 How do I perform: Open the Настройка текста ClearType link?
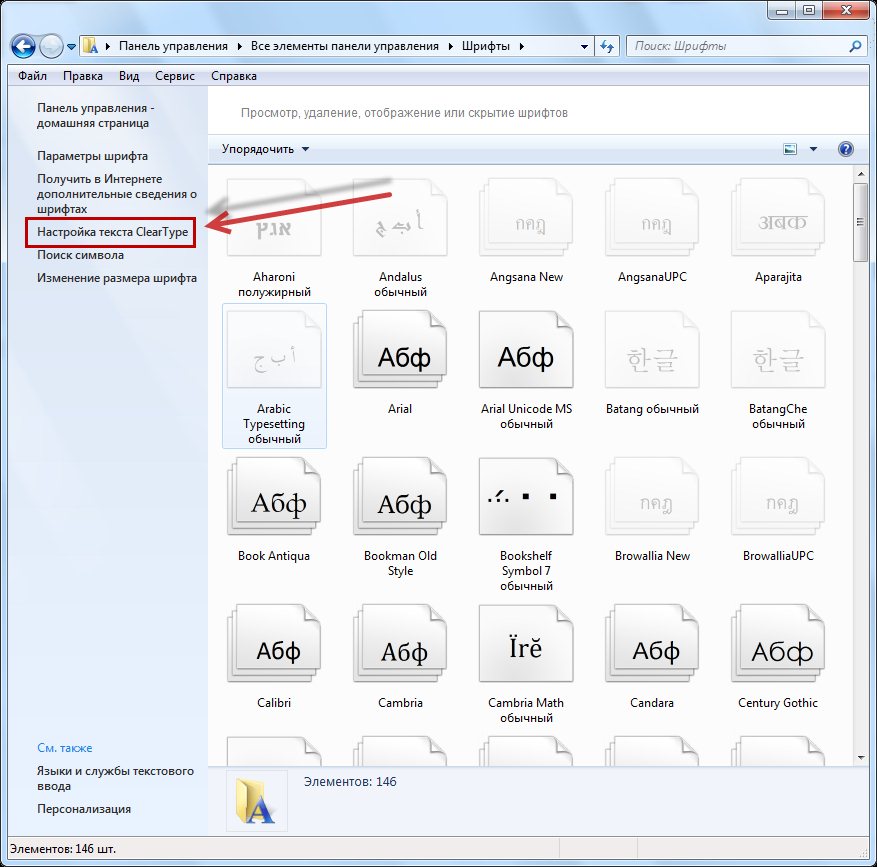[x=112, y=232]
